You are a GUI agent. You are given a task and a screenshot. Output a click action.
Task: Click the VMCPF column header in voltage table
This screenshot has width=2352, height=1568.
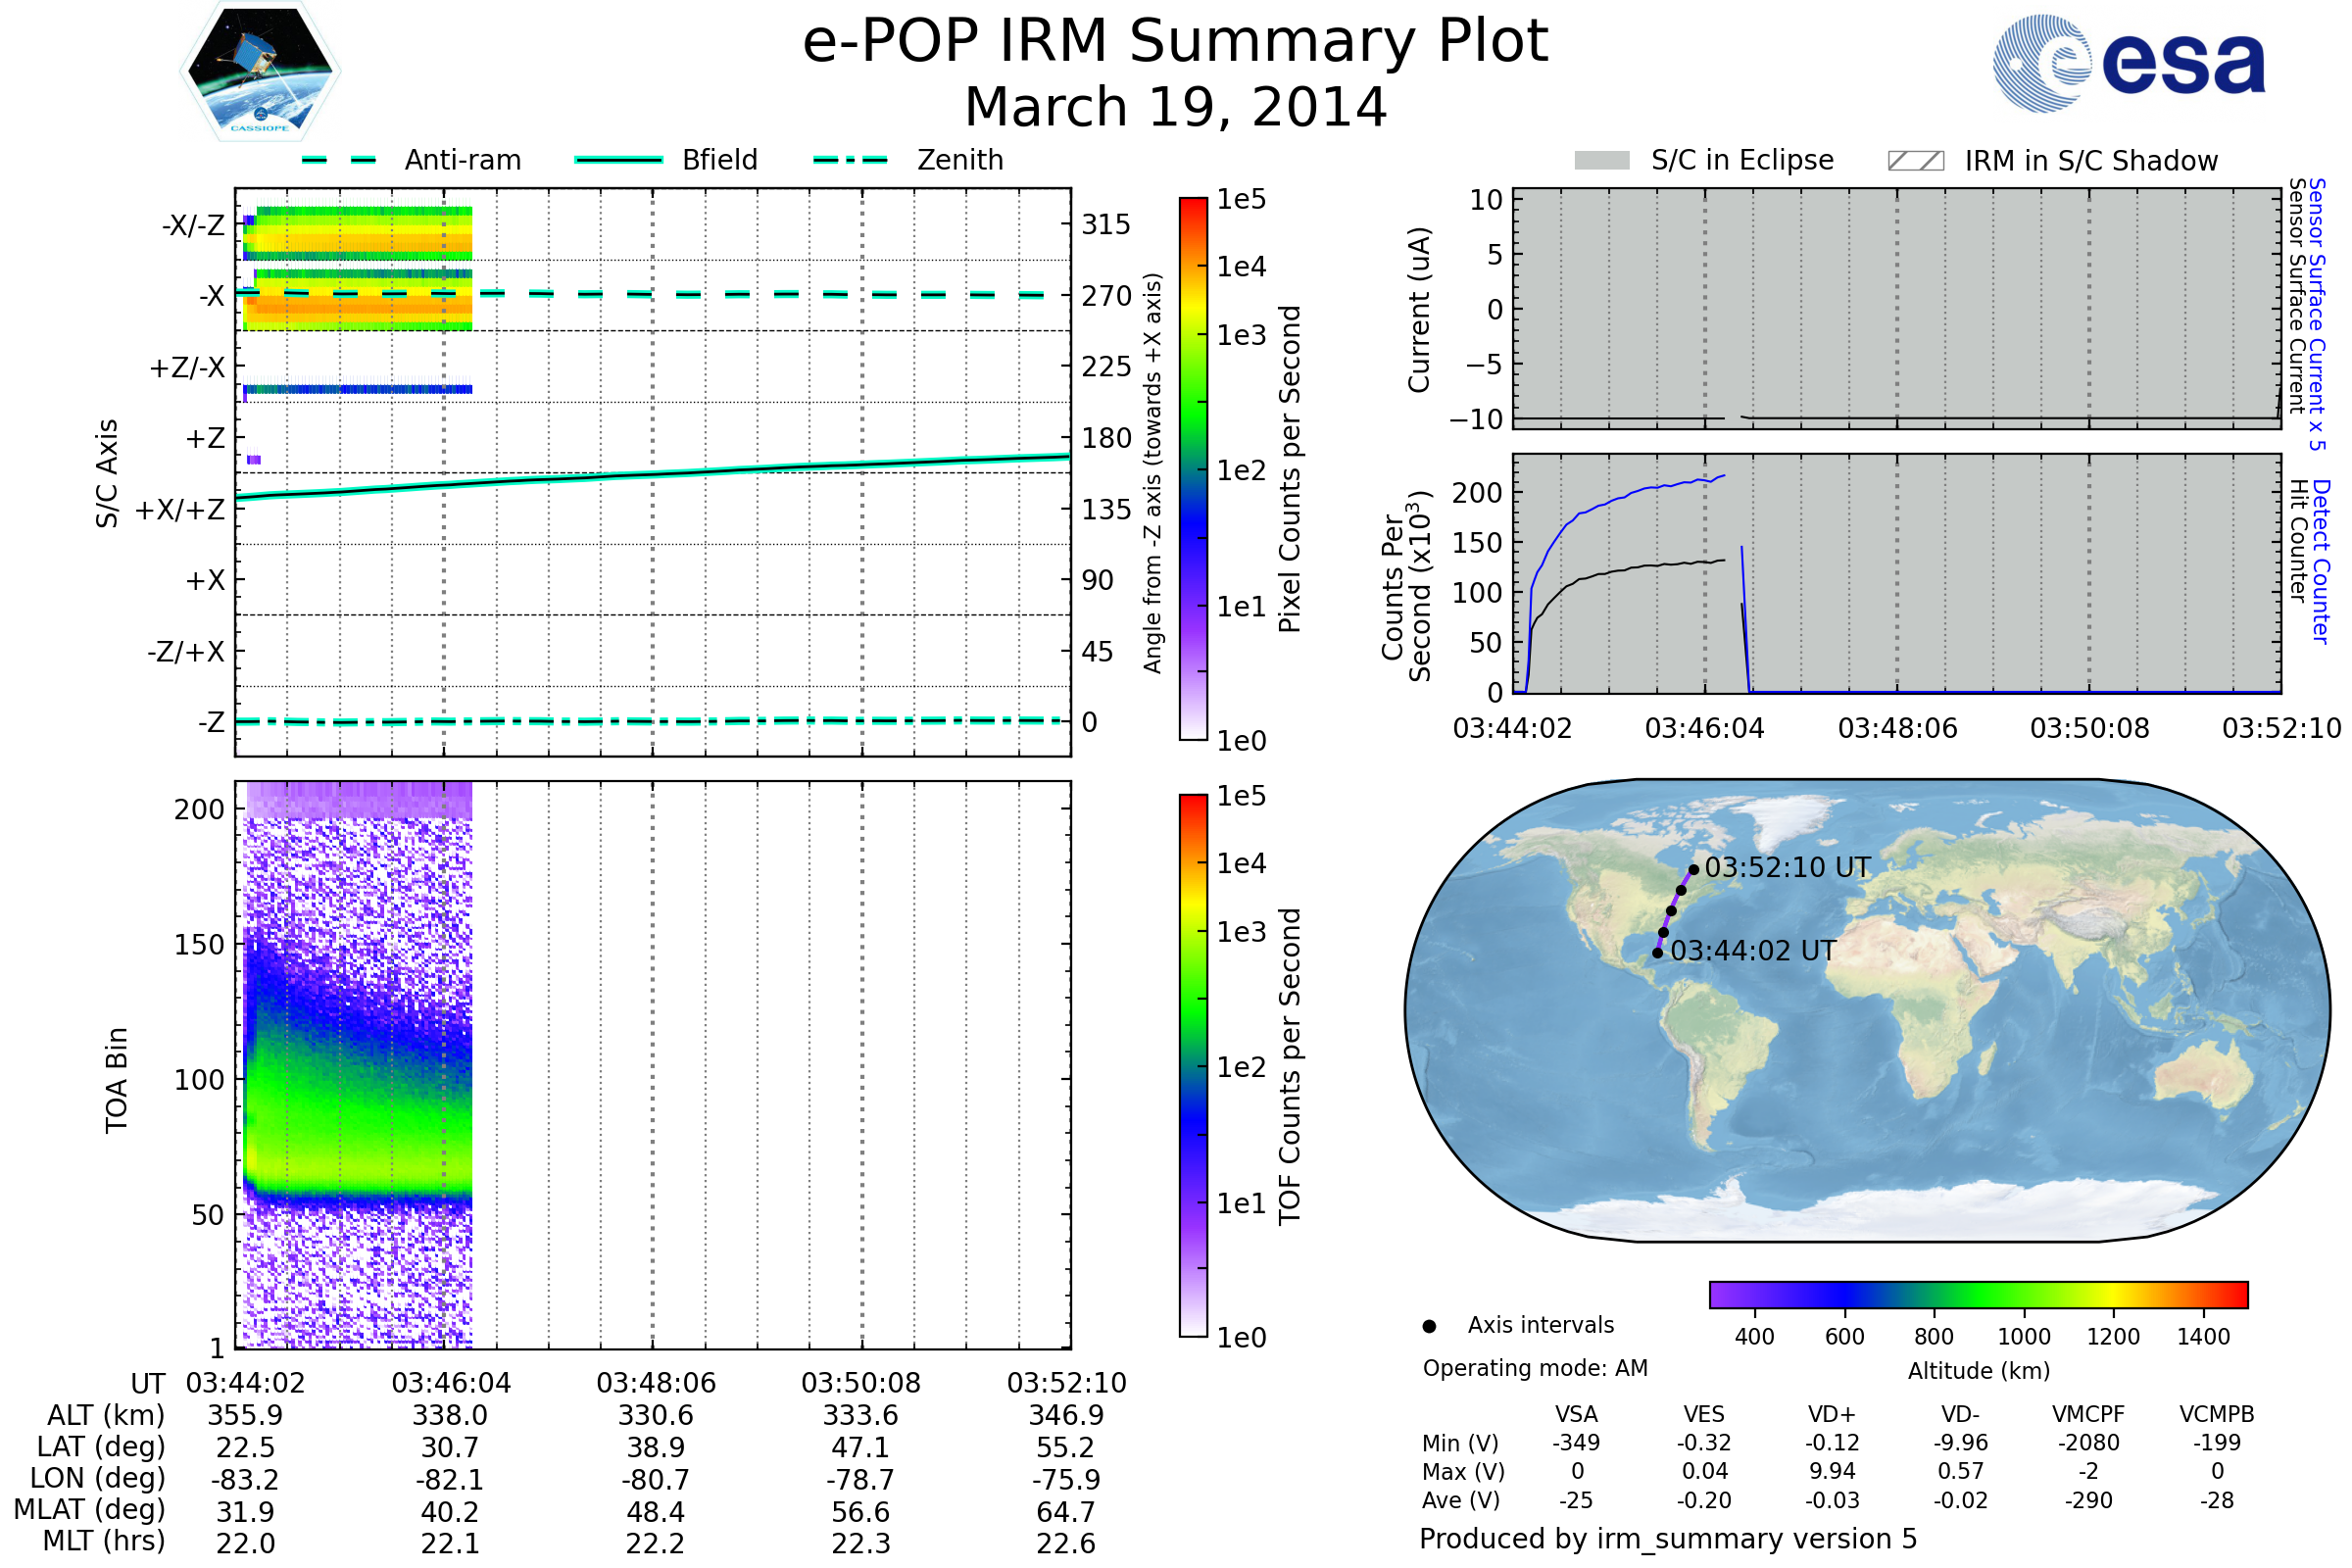[x=2088, y=1414]
